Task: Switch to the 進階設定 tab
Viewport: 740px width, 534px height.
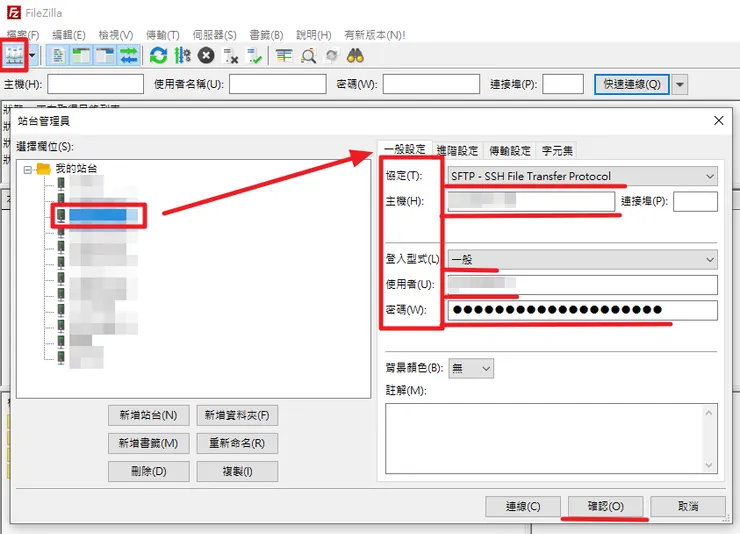Action: 457,150
